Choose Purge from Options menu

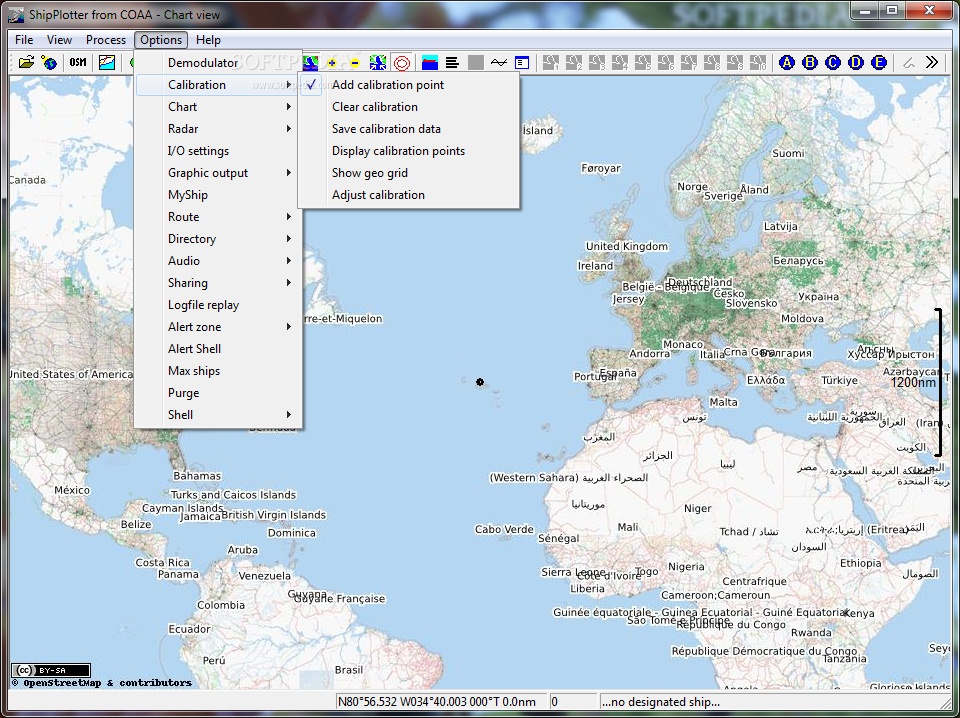click(218, 393)
